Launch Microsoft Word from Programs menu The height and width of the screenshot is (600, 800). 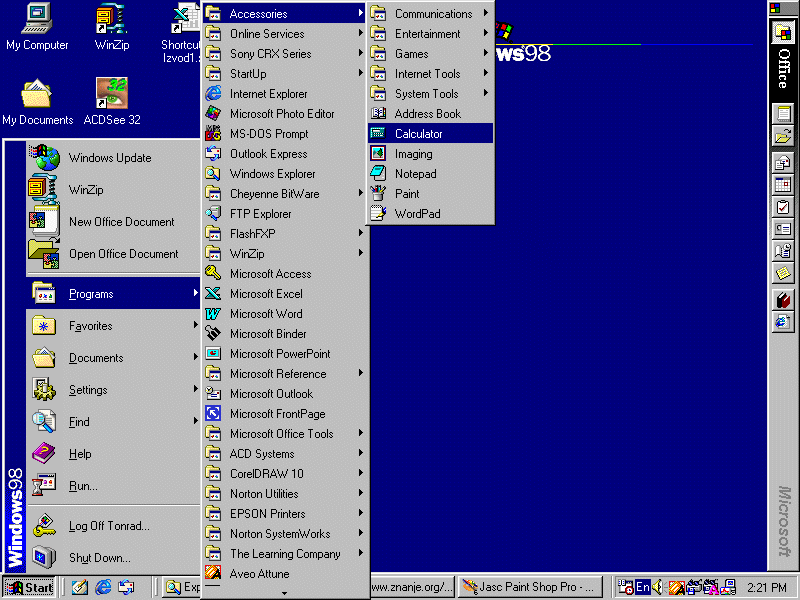tap(285, 314)
